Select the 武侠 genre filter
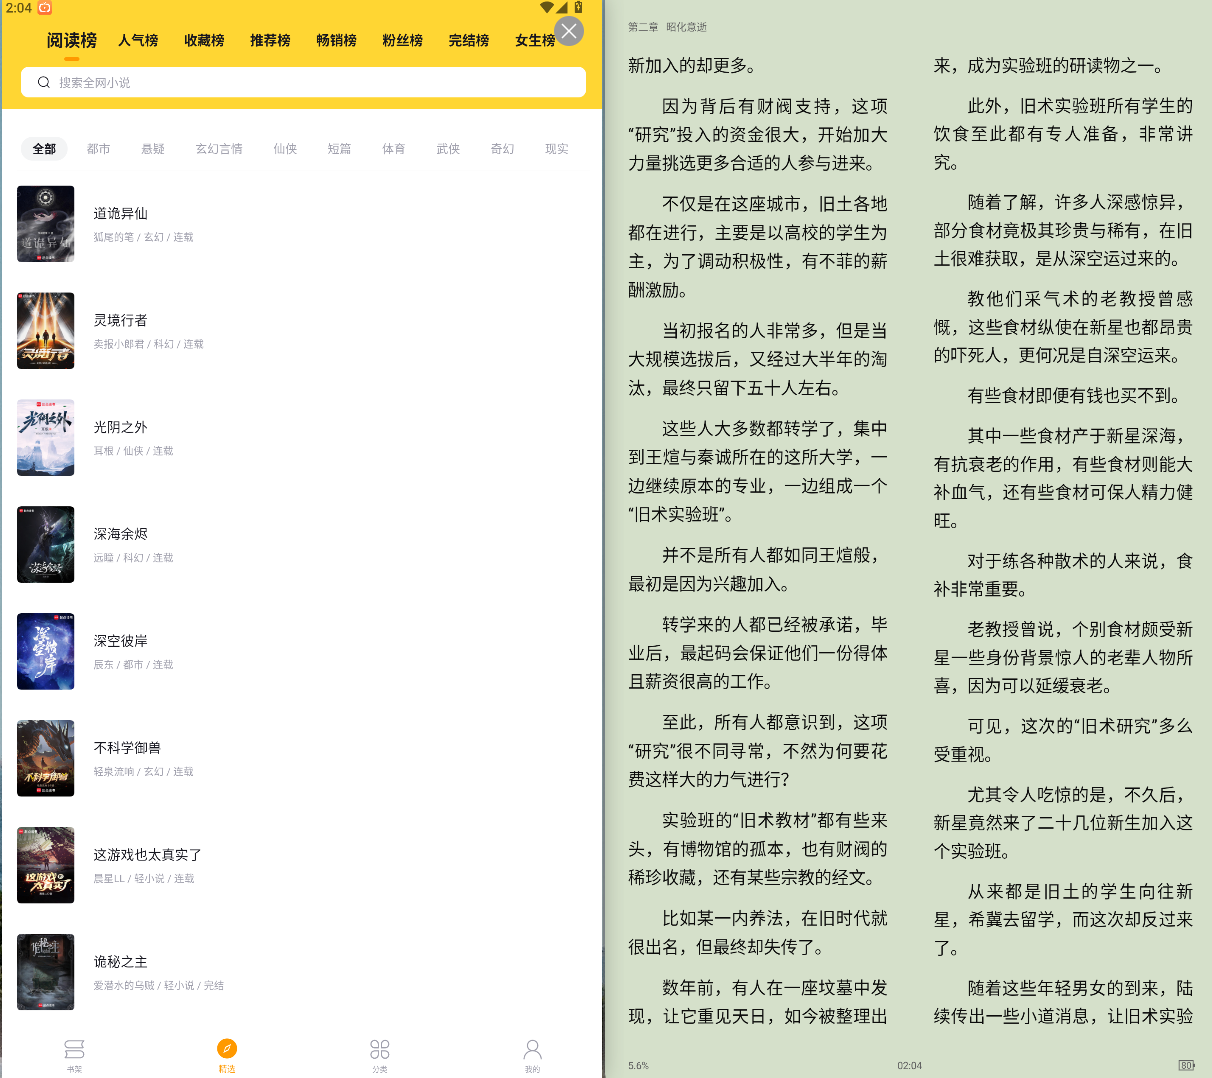Viewport: 1212px width, 1078px height. [448, 149]
